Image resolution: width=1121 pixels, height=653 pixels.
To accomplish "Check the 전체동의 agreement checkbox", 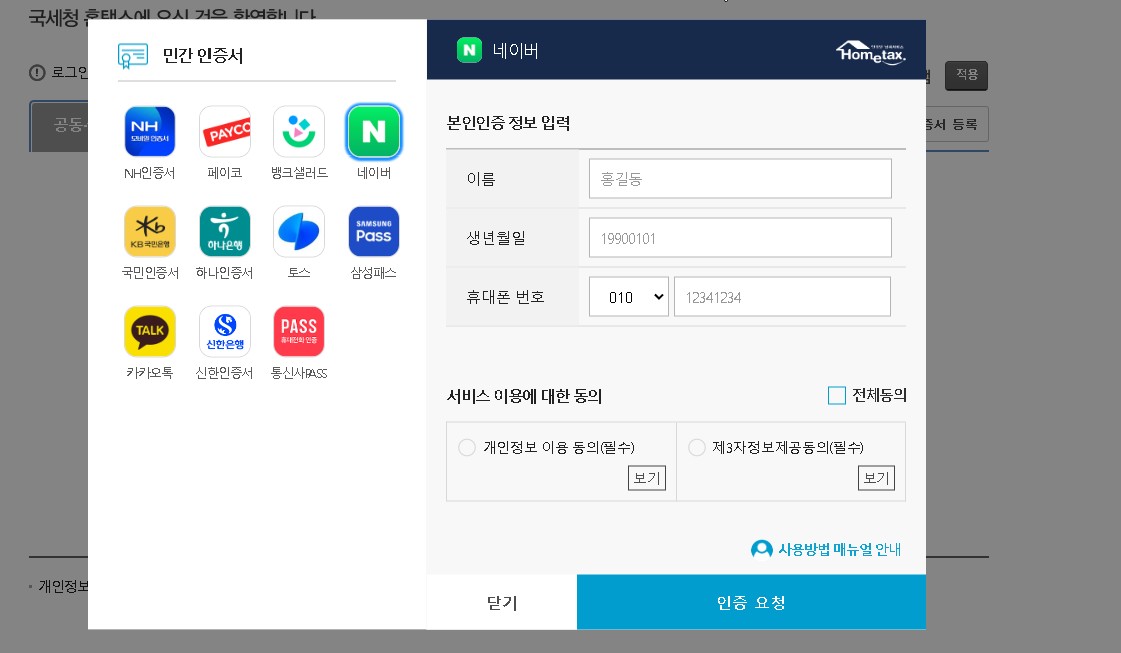I will click(x=837, y=395).
